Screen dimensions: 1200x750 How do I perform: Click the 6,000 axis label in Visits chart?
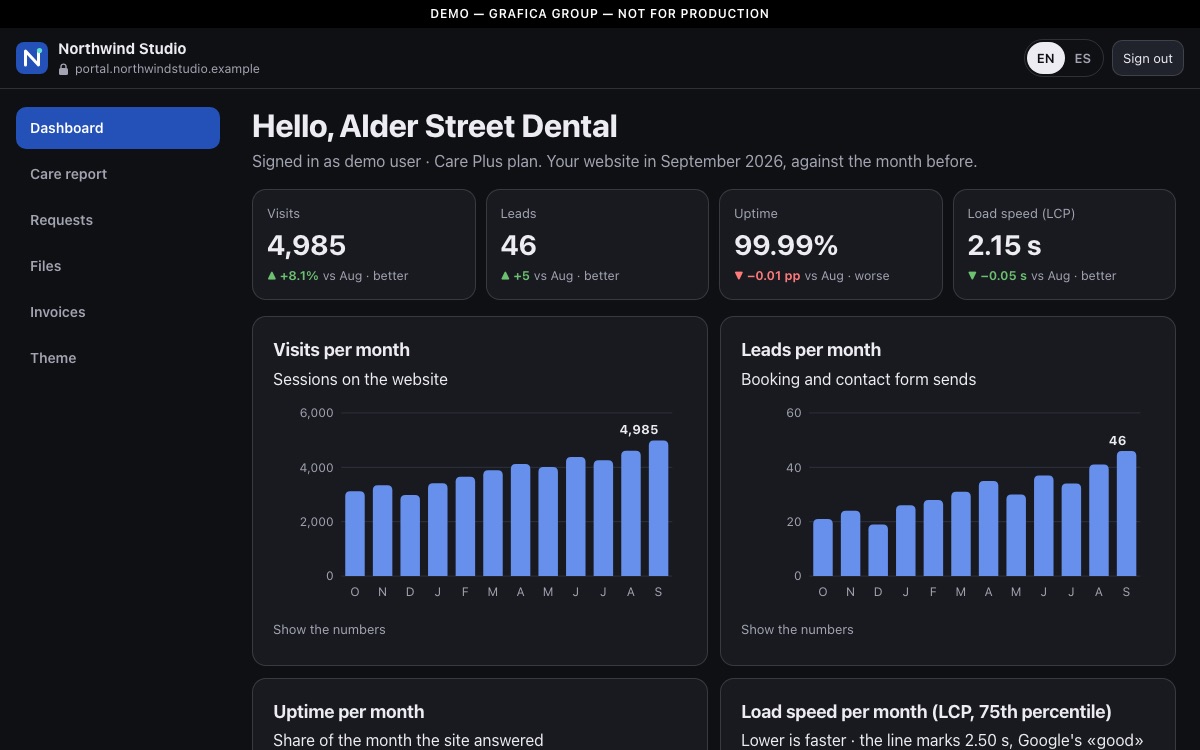tap(316, 413)
